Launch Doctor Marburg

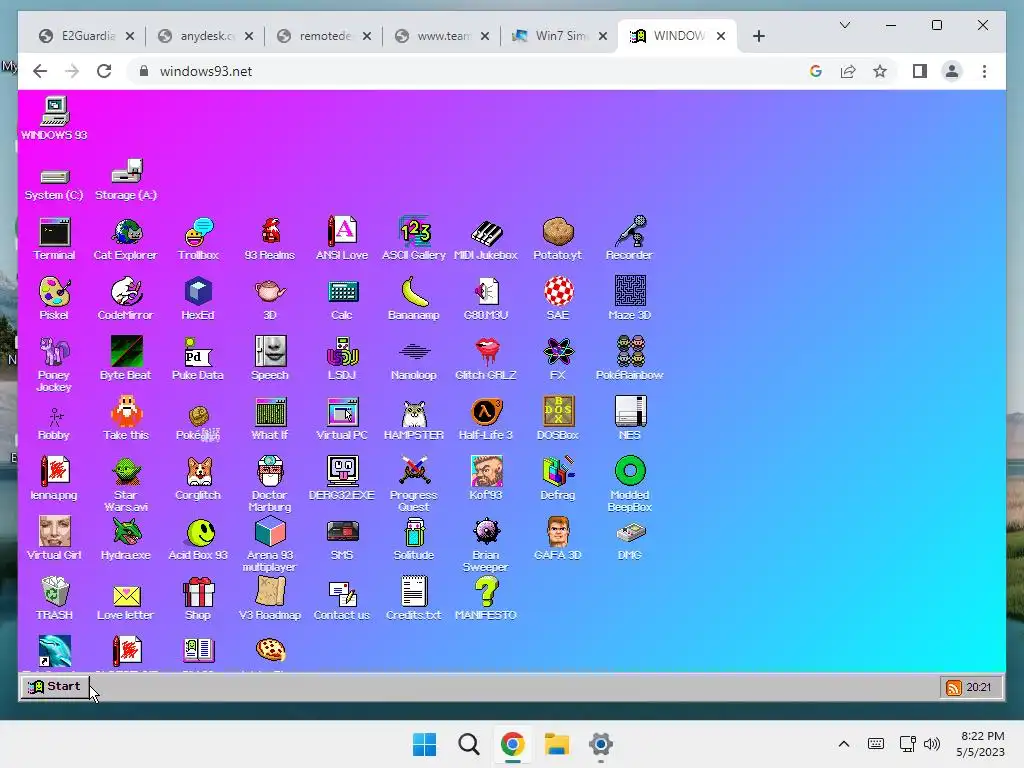pos(270,485)
